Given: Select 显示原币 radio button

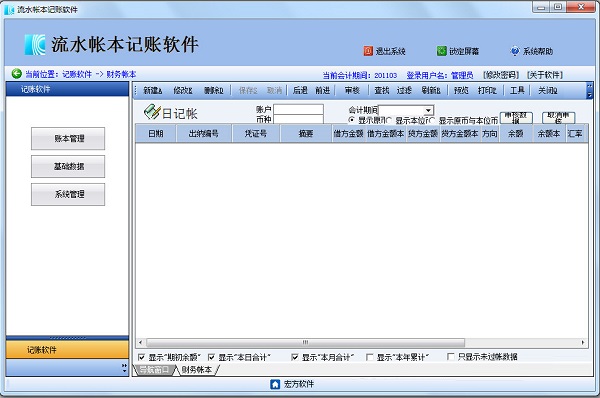Looking at the screenshot, I should pyautogui.click(x=352, y=121).
